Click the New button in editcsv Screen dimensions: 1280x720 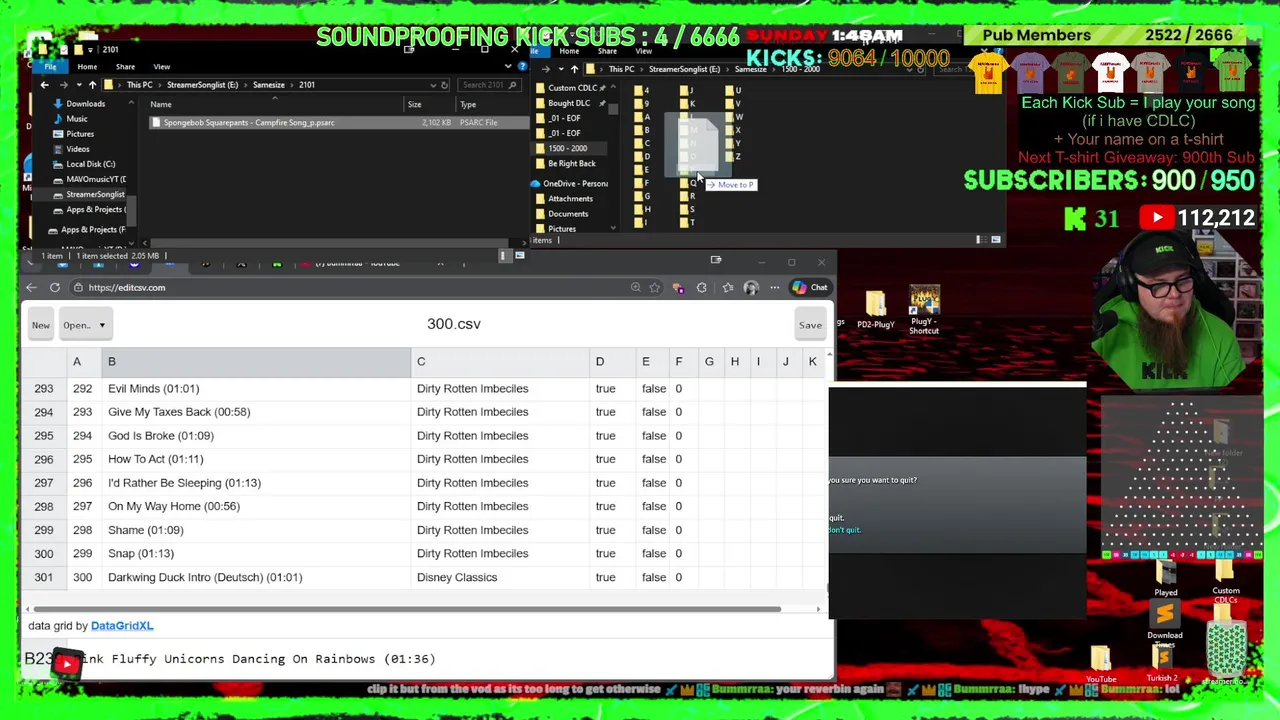[41, 325]
